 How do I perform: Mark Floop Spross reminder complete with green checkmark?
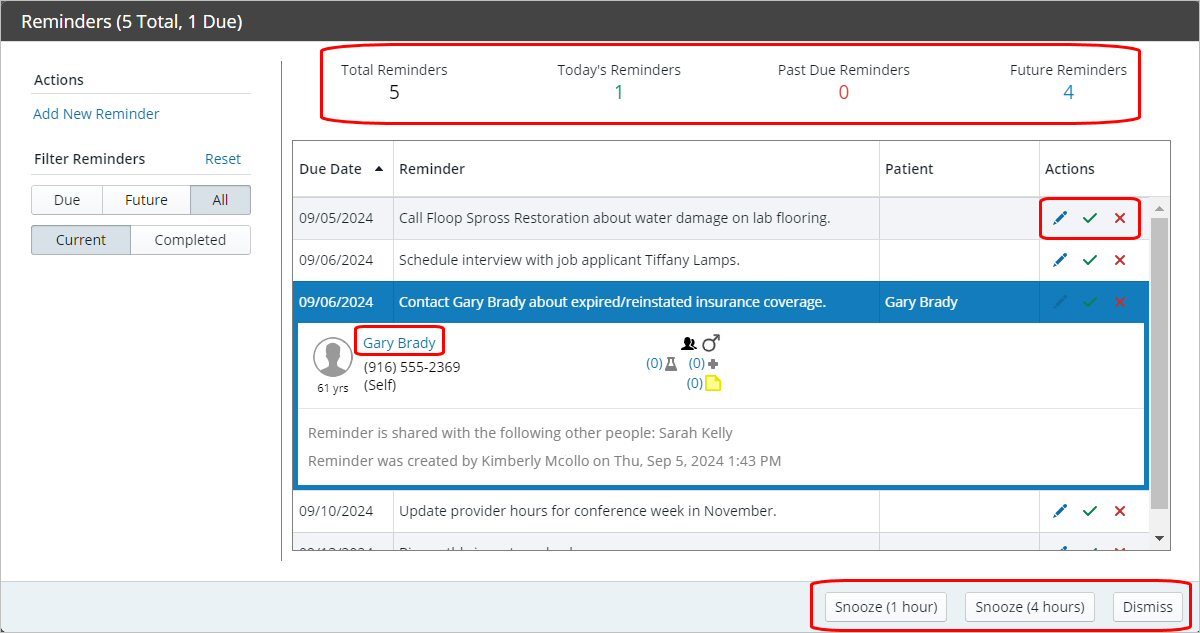[1090, 218]
